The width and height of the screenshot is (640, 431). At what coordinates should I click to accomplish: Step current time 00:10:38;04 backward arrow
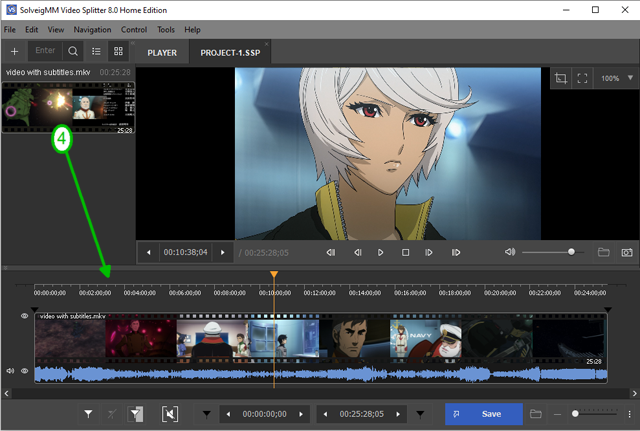[x=149, y=252]
